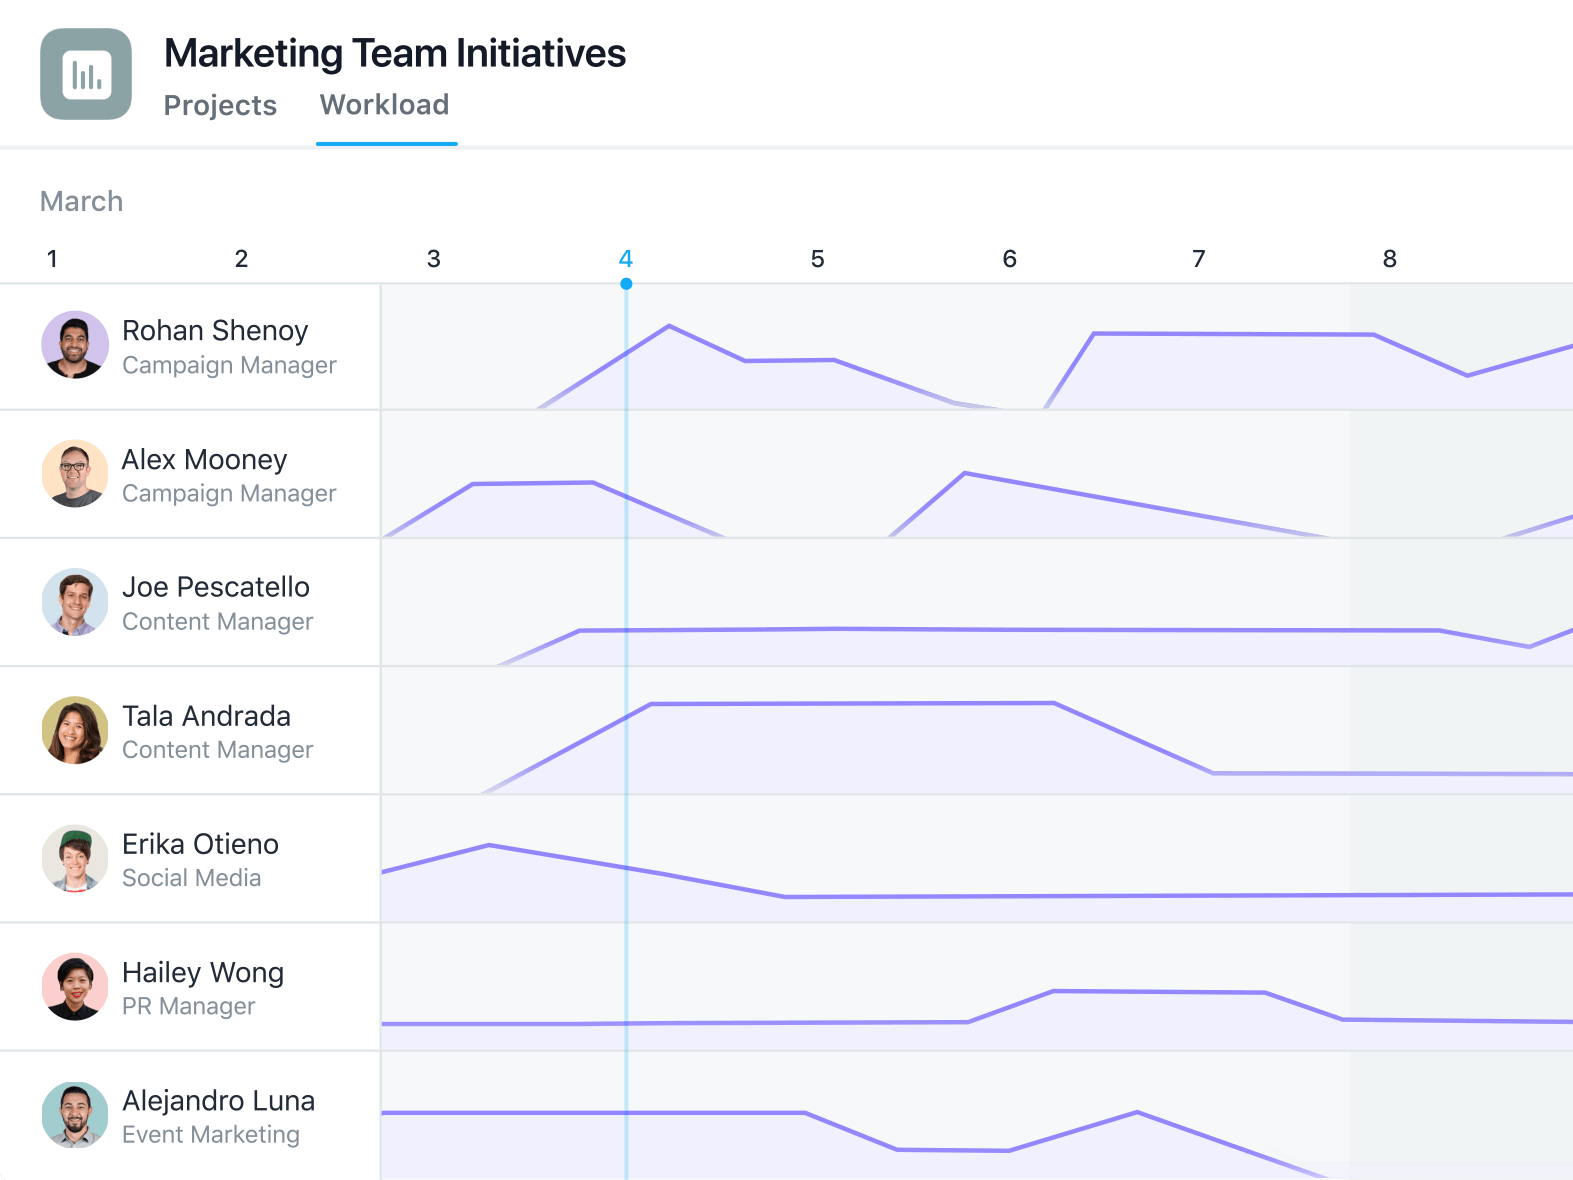Image resolution: width=1573 pixels, height=1180 pixels.
Task: Click Campaign Manager under Rohan Shenoy
Action: pyautogui.click(x=229, y=365)
